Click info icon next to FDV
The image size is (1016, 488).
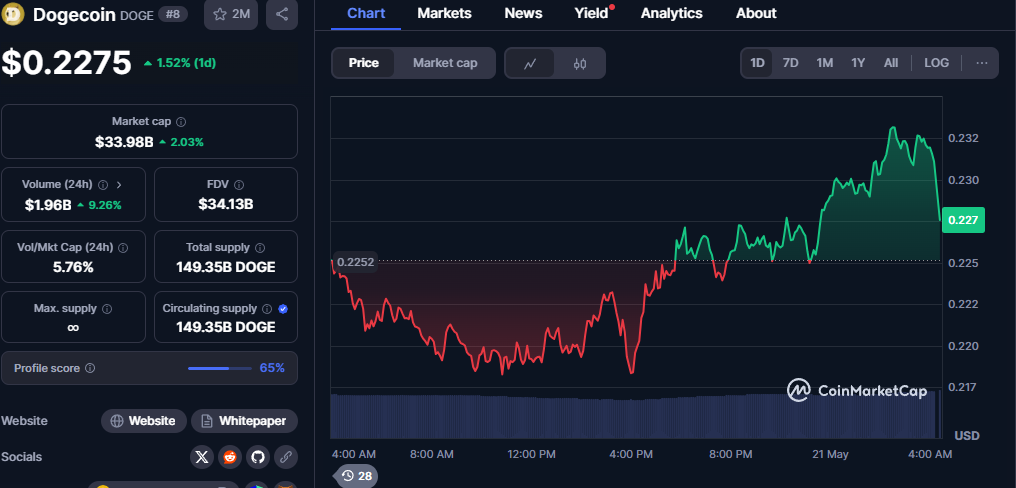tap(238, 185)
